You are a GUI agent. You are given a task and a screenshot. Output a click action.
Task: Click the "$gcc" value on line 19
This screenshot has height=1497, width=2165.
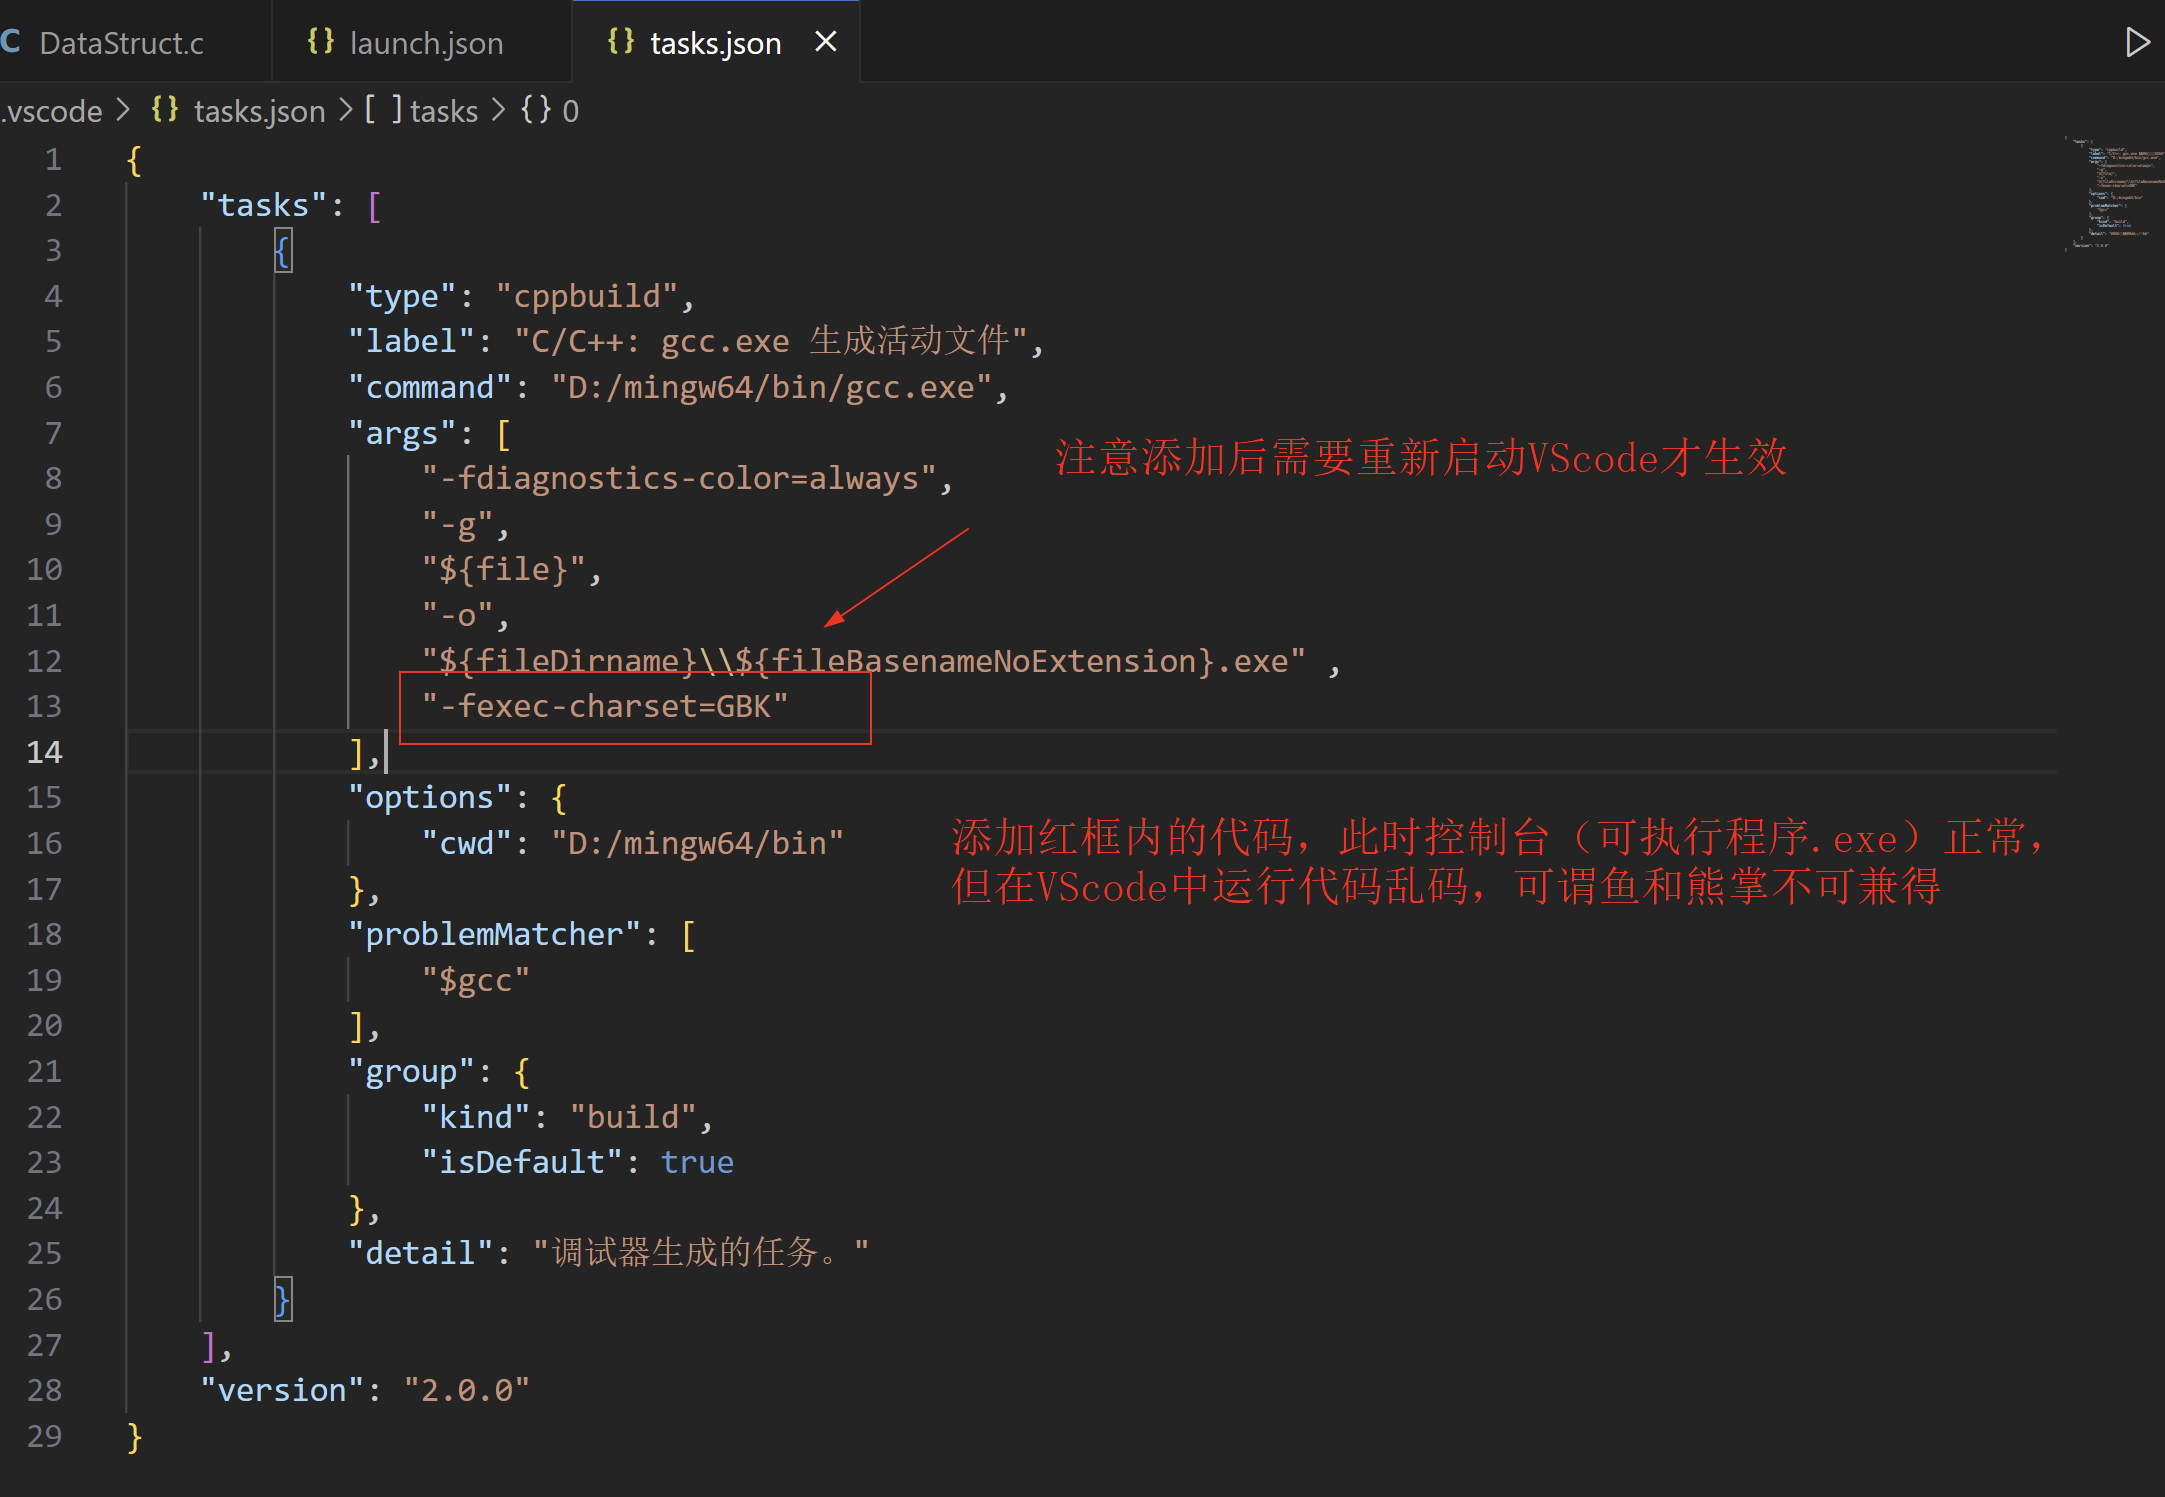pyautogui.click(x=475, y=980)
